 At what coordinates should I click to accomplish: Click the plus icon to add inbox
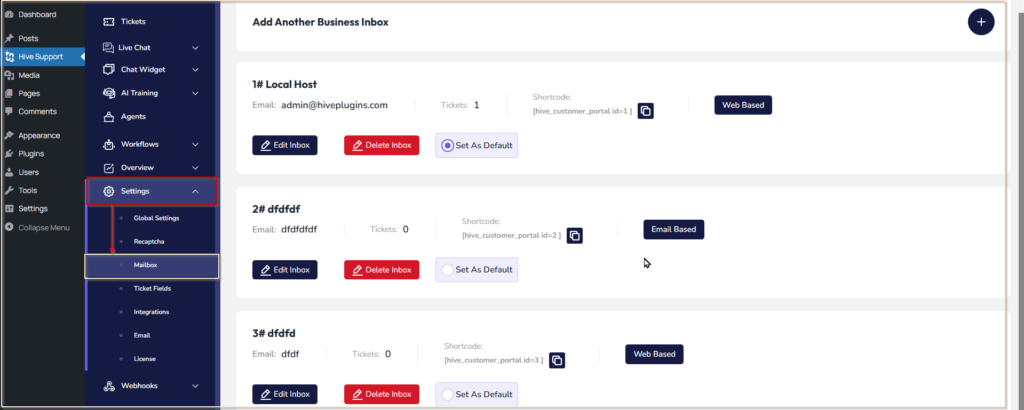(980, 22)
